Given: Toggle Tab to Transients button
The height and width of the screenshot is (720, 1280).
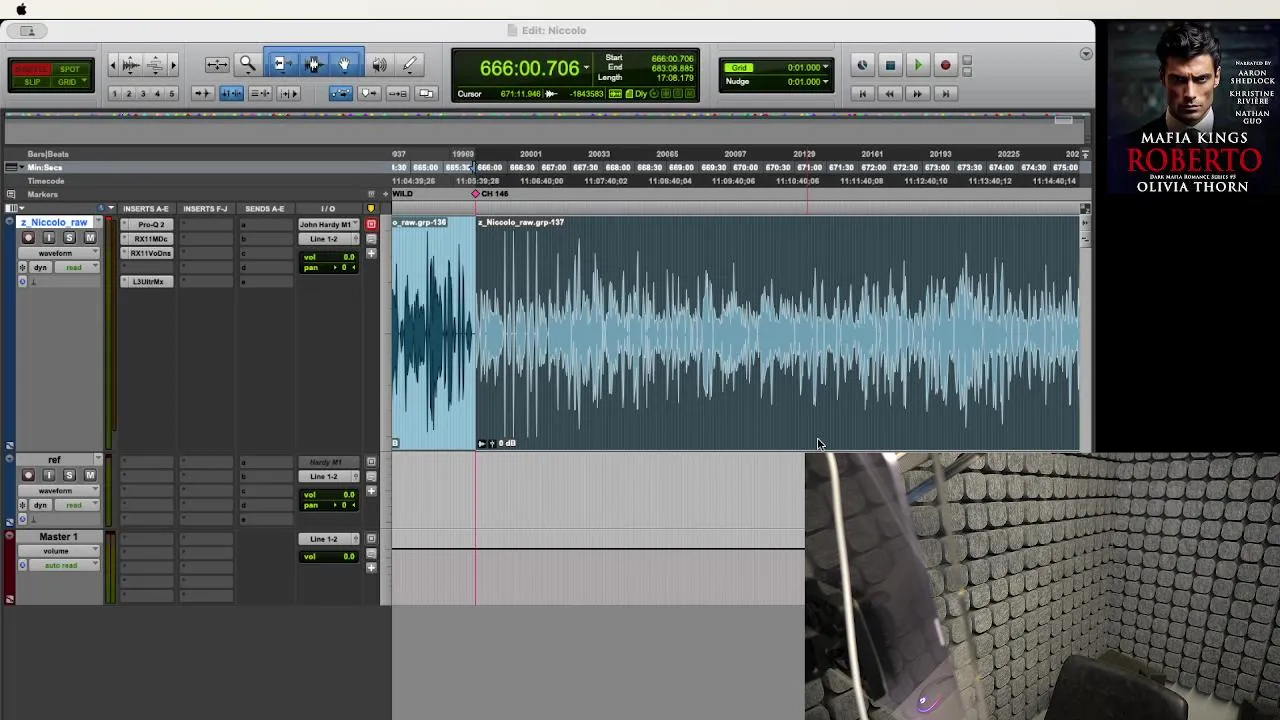Looking at the screenshot, I should (x=201, y=93).
